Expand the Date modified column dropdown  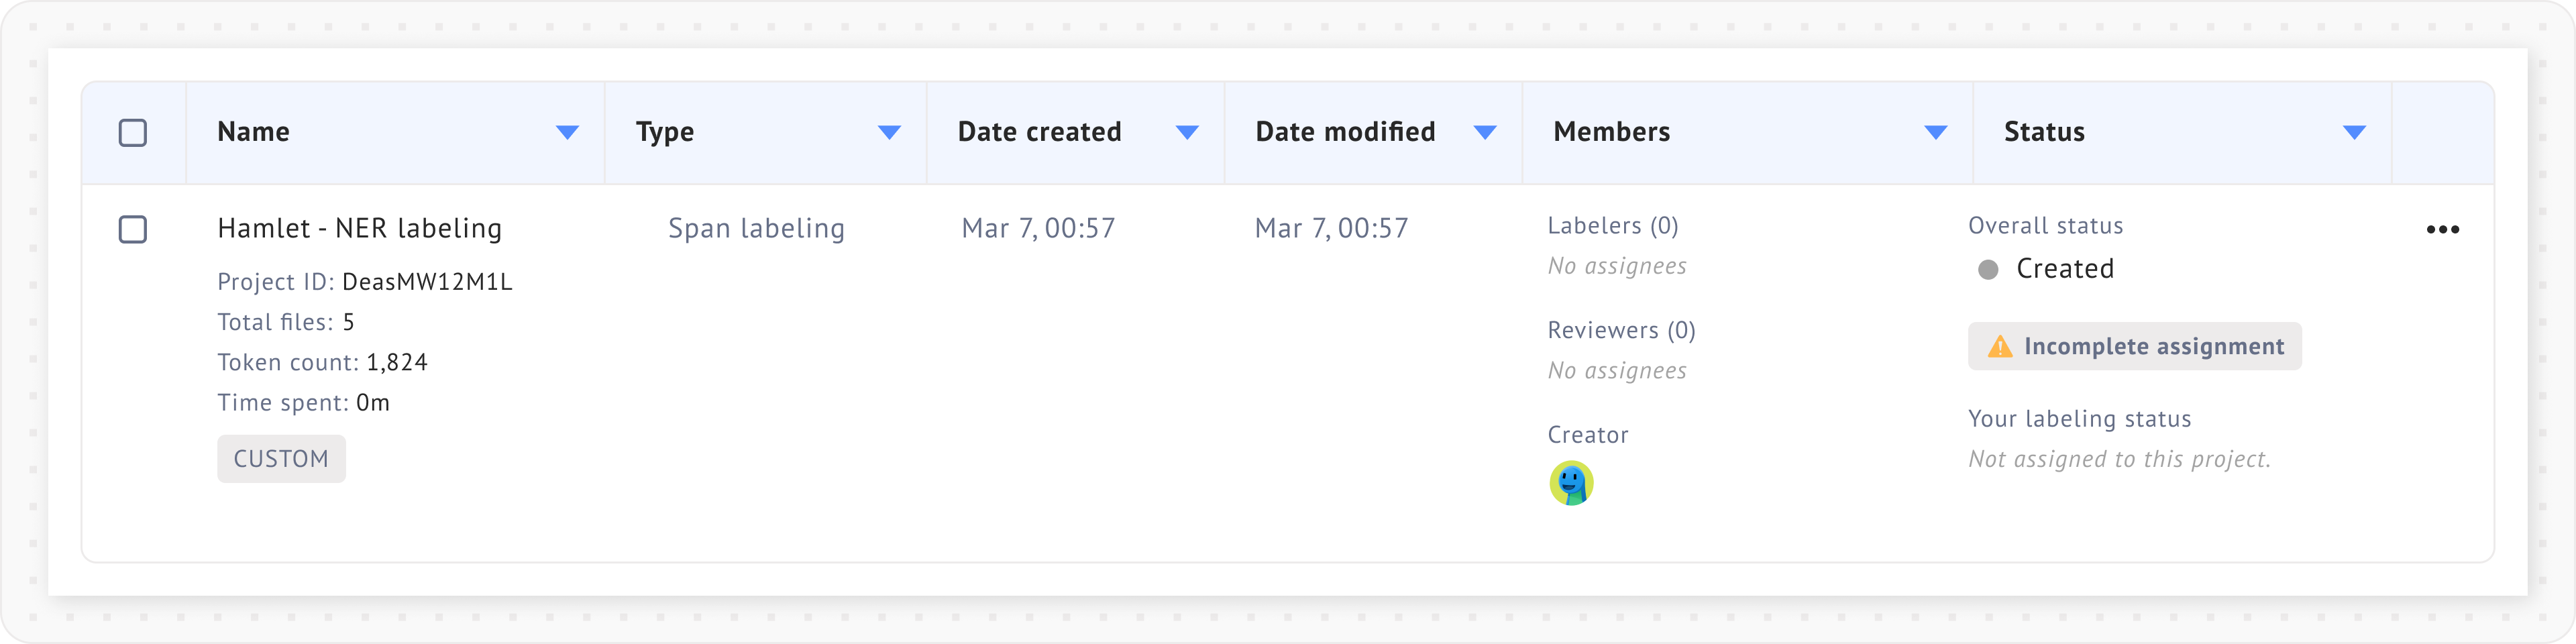point(1485,133)
